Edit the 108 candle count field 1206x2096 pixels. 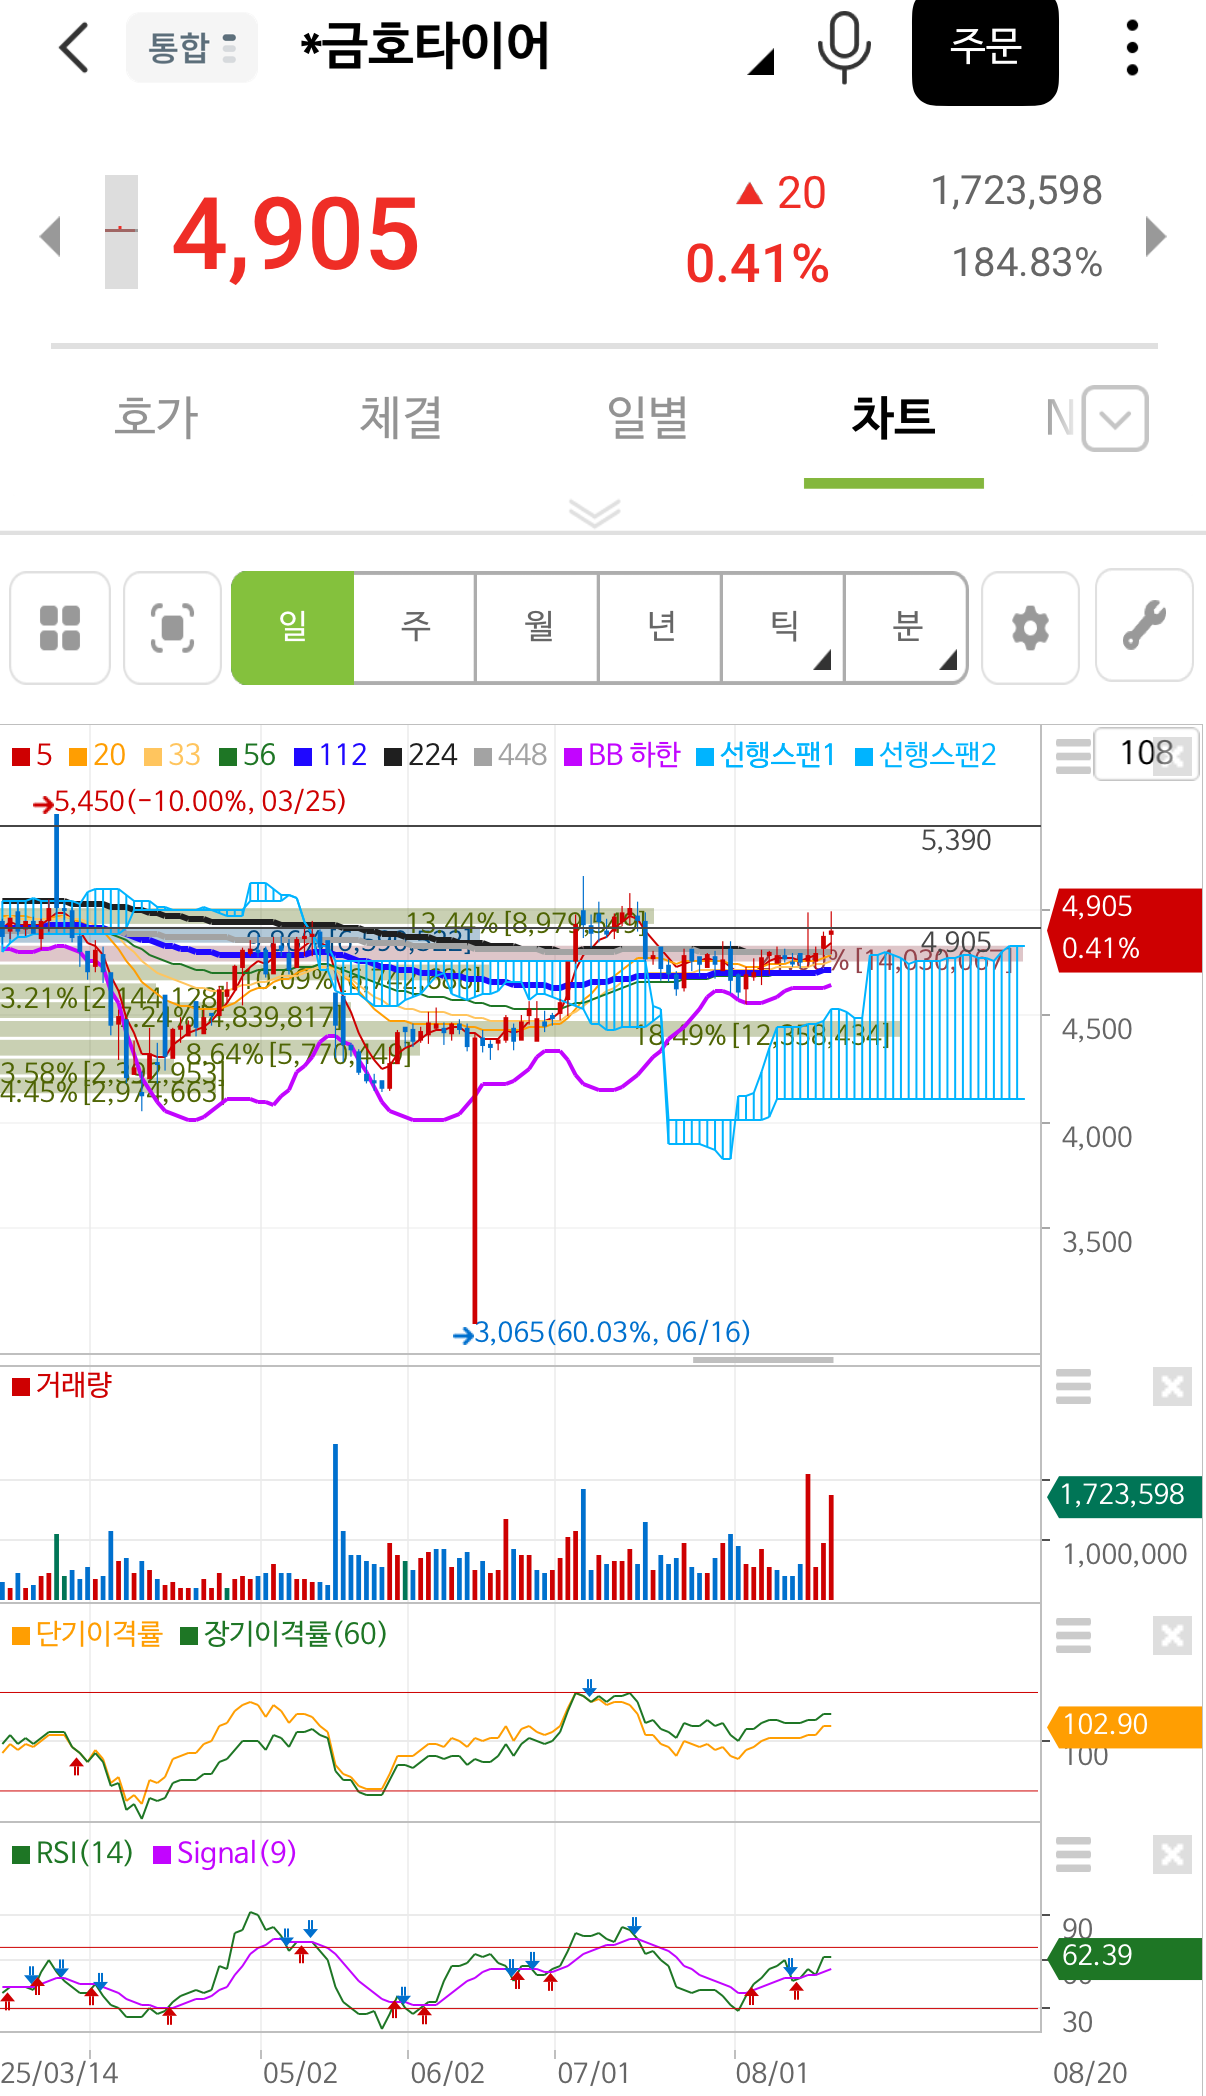(1146, 754)
